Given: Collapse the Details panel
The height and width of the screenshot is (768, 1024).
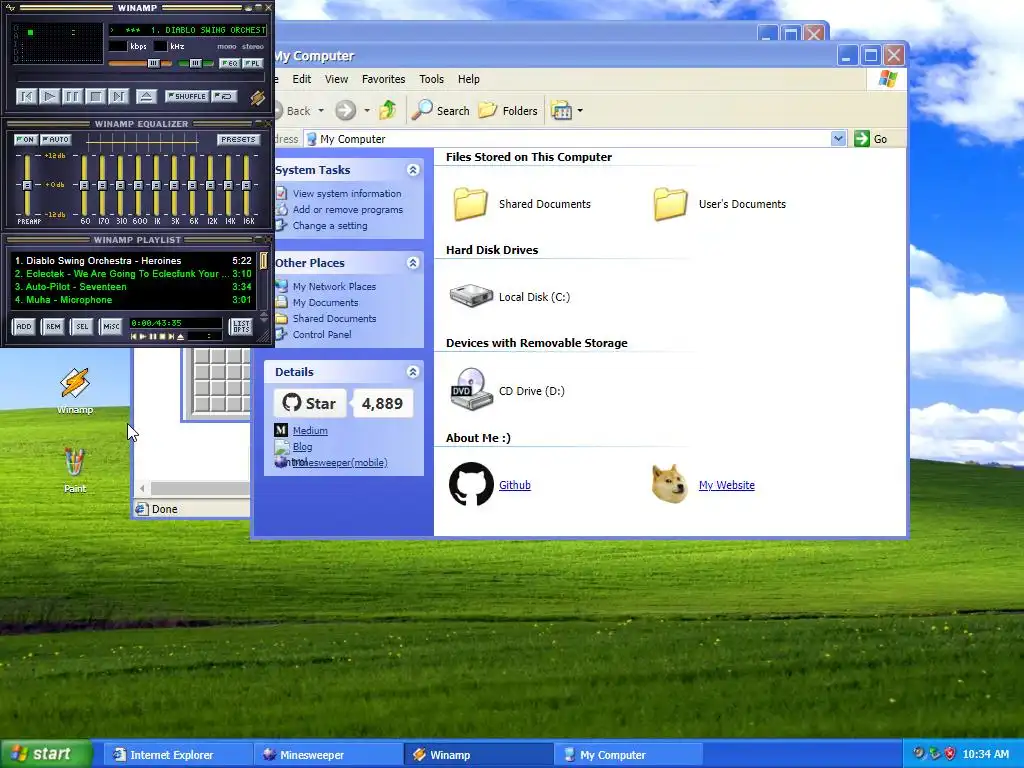Looking at the screenshot, I should (x=413, y=372).
